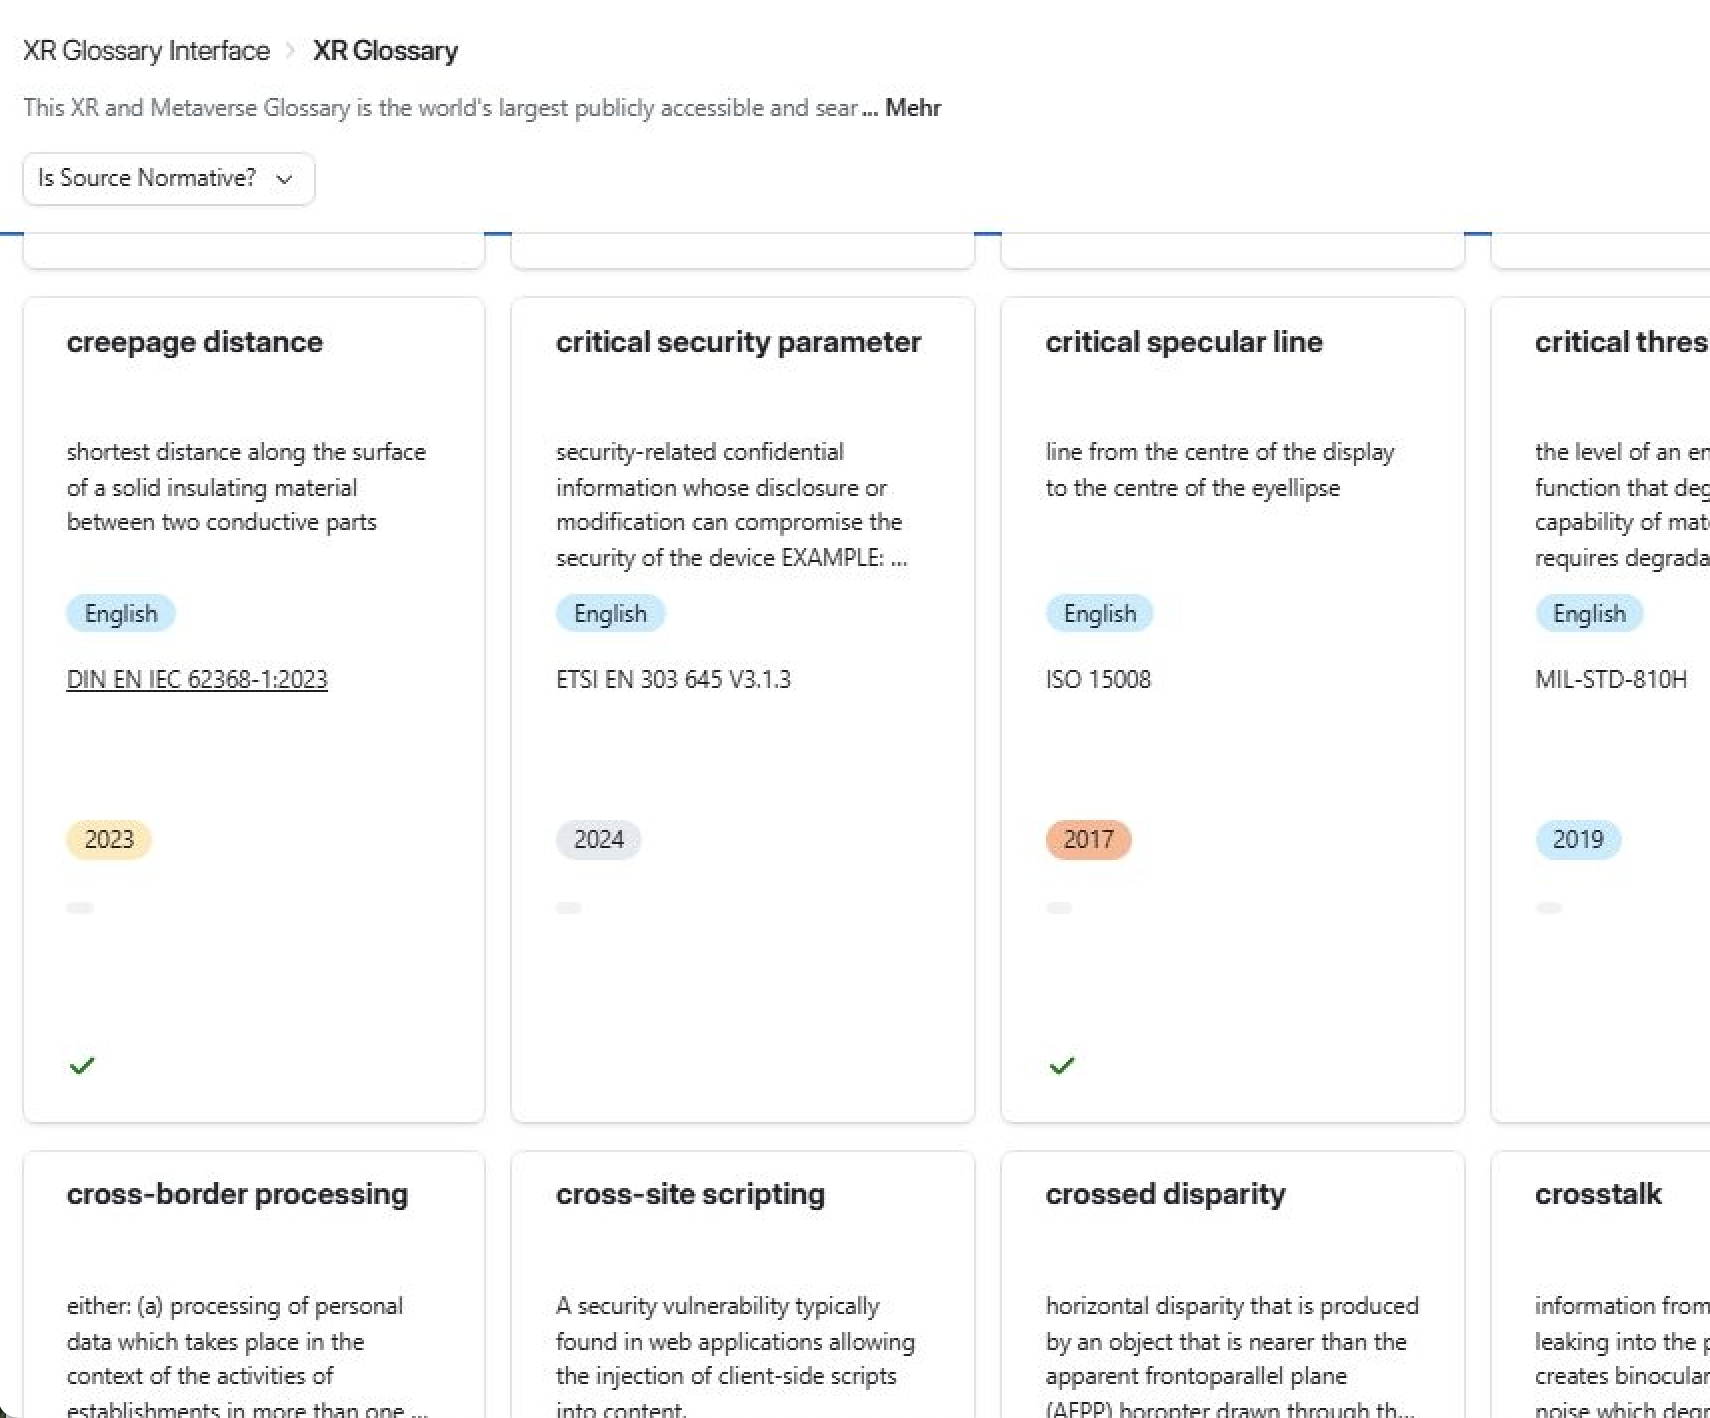
Task: Click the 2019 year tag
Action: pos(1578,839)
